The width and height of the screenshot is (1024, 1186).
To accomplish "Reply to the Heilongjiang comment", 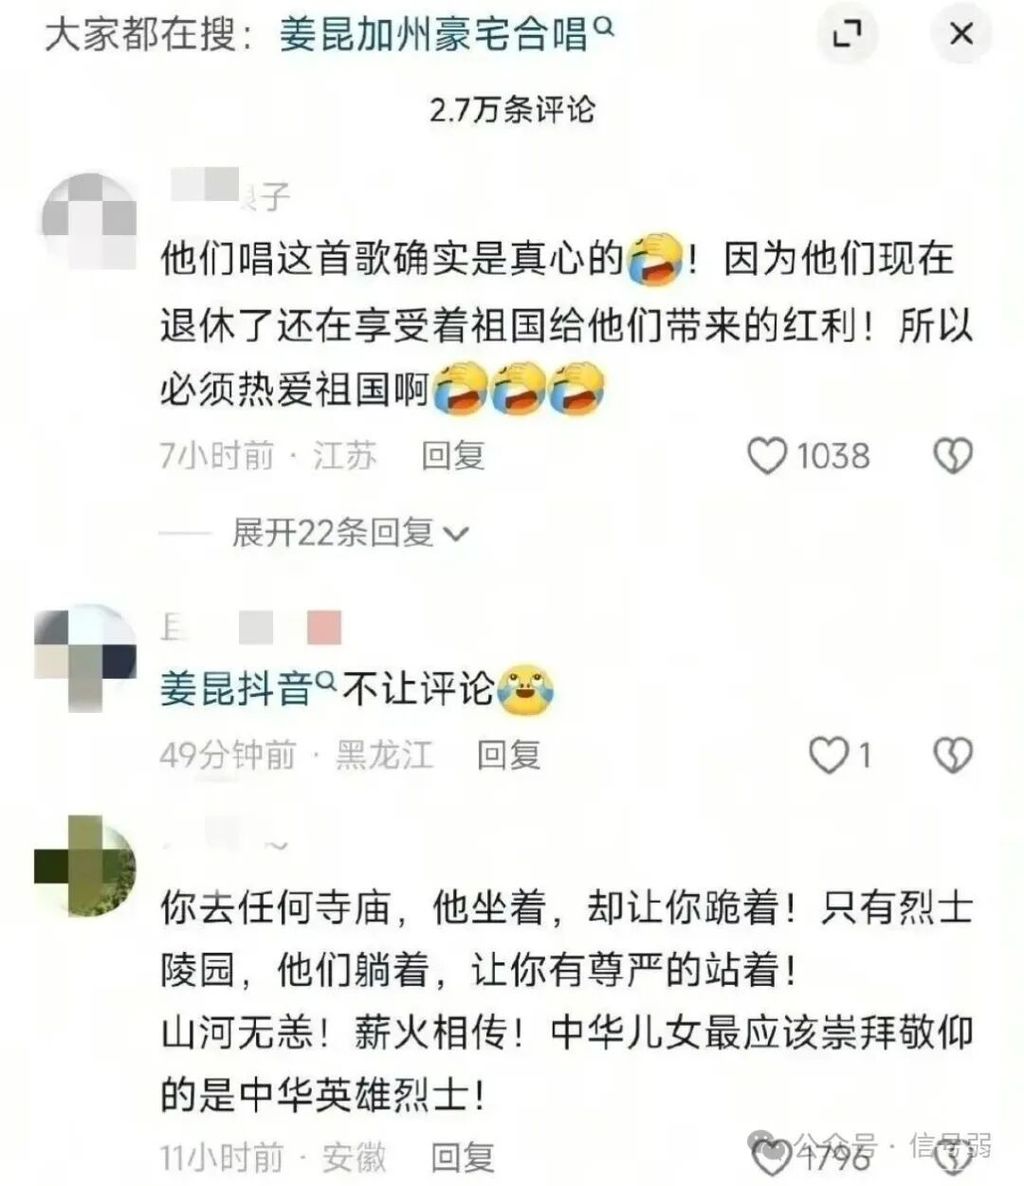I will (509, 755).
